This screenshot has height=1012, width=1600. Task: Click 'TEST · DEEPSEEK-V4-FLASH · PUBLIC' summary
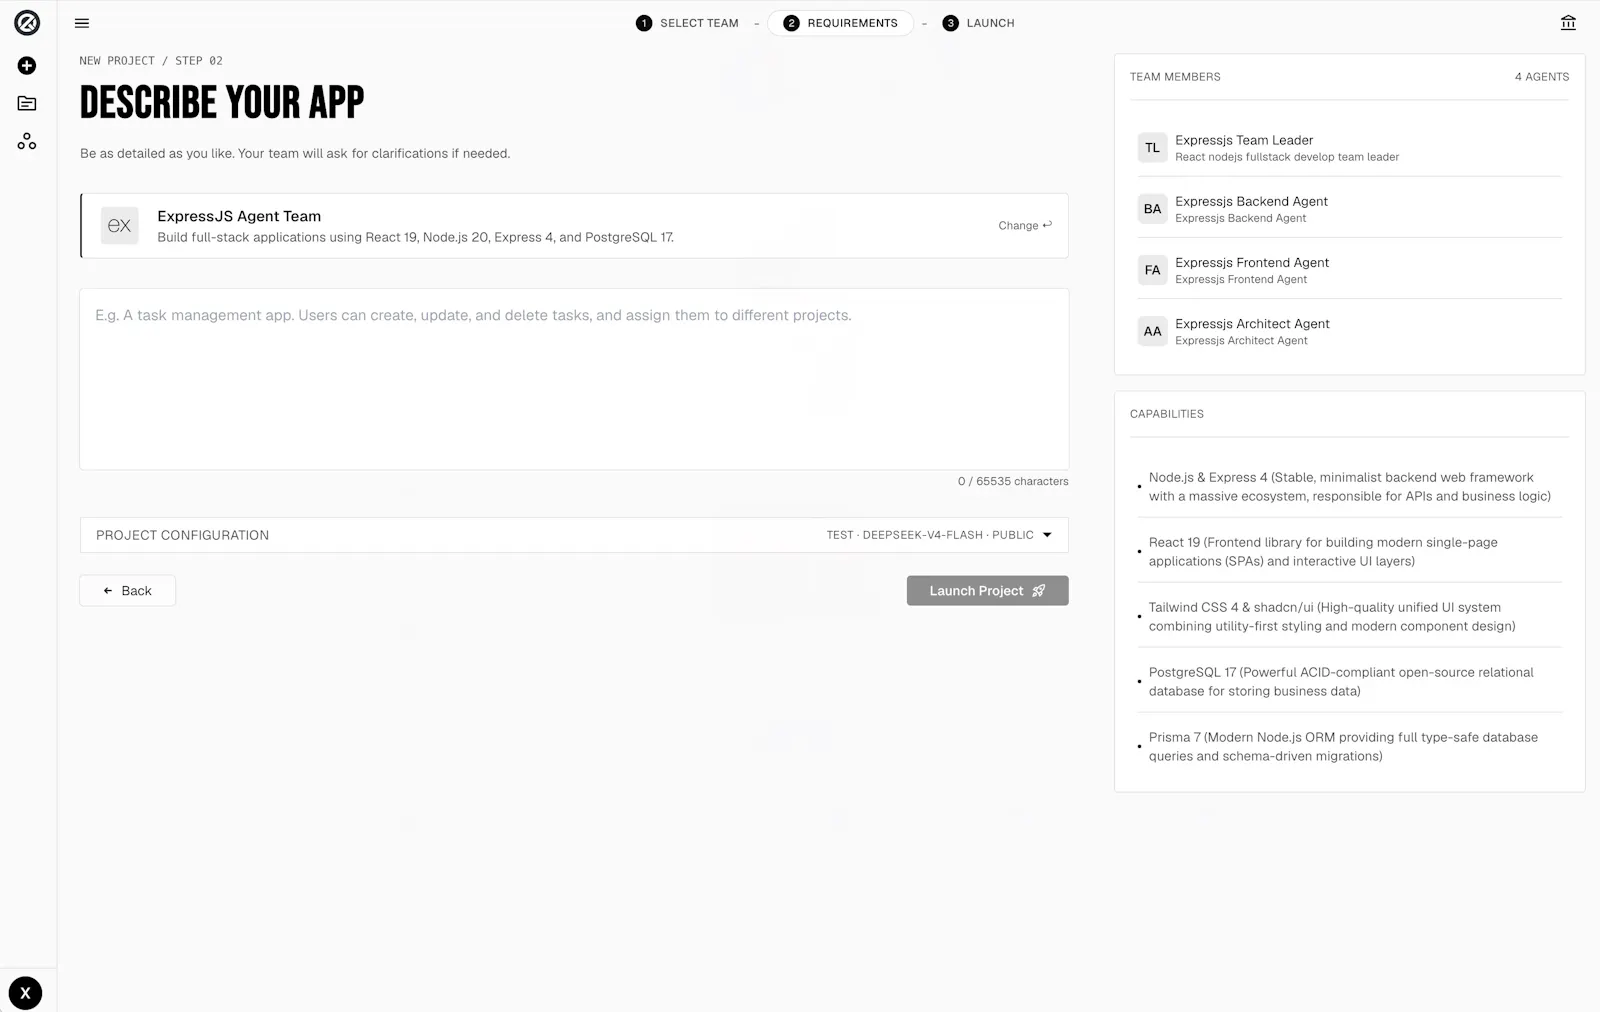pos(930,535)
